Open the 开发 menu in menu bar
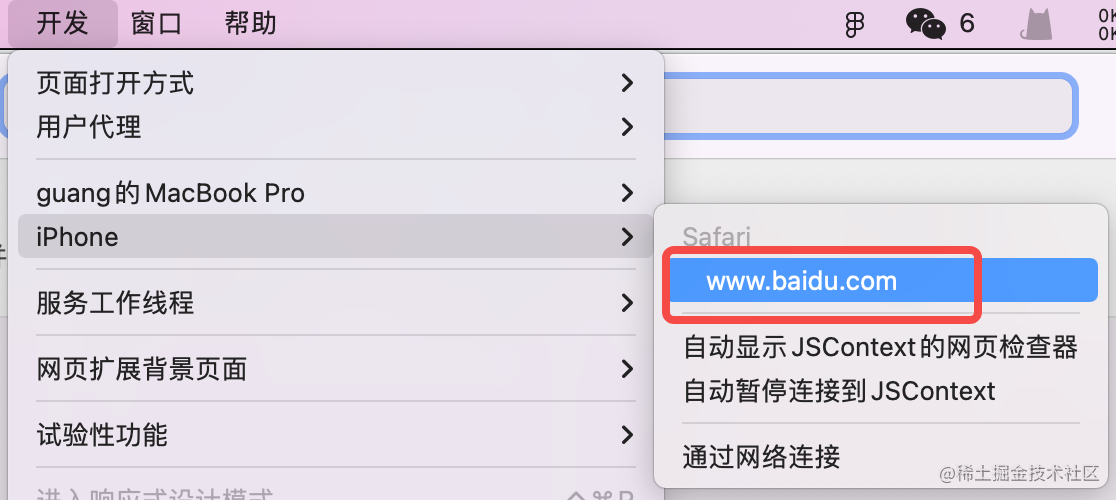Viewport: 1116px width, 500px height. [63, 23]
